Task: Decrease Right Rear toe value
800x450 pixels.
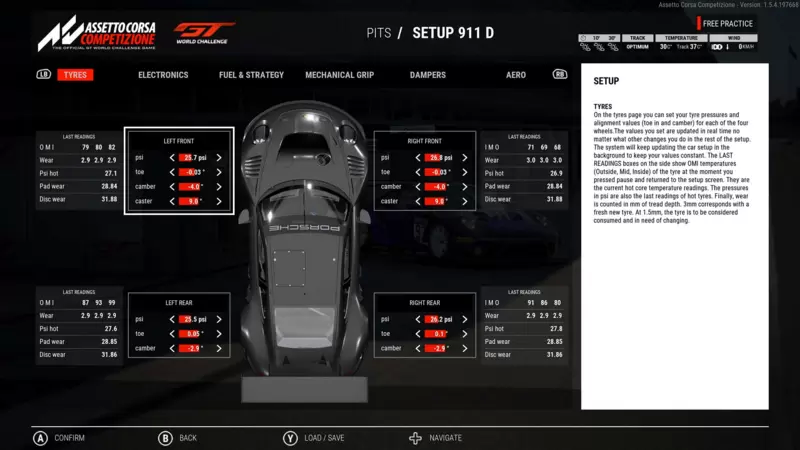Action: pyautogui.click(x=418, y=334)
